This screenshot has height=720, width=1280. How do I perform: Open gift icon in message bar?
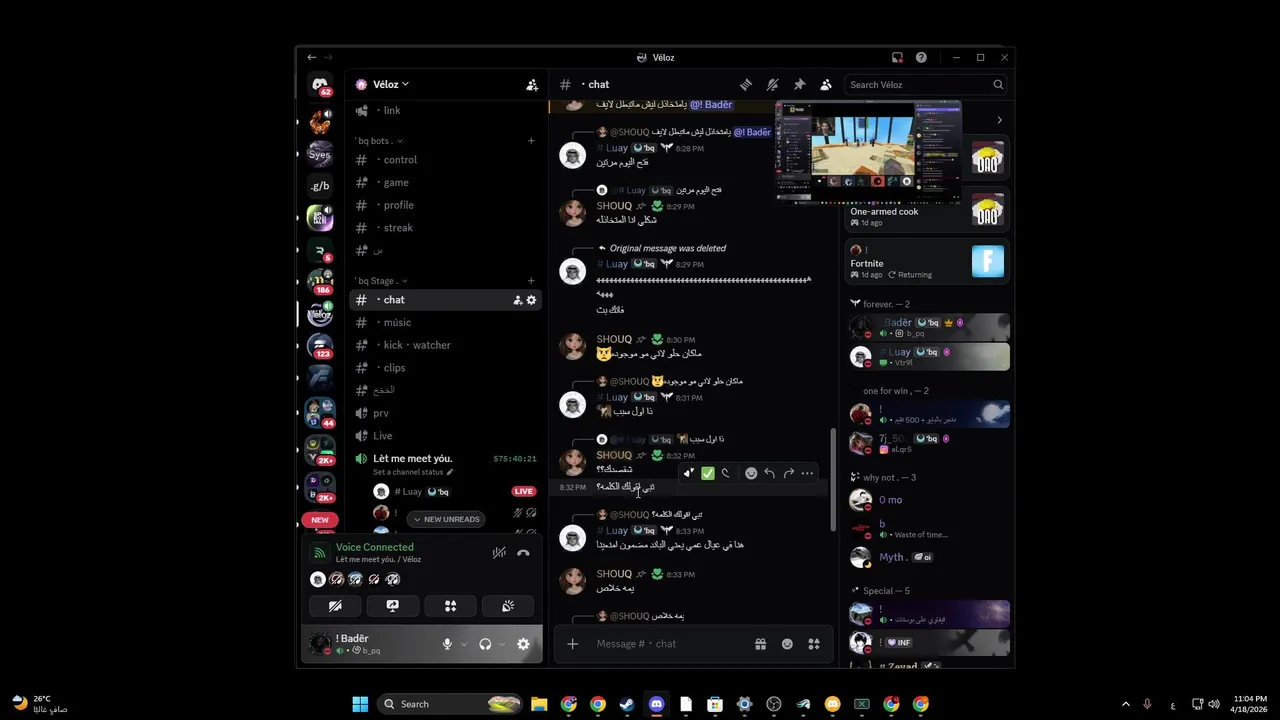coord(760,644)
